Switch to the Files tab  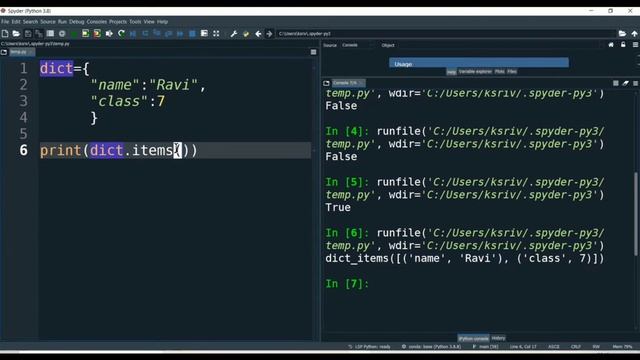click(x=512, y=71)
